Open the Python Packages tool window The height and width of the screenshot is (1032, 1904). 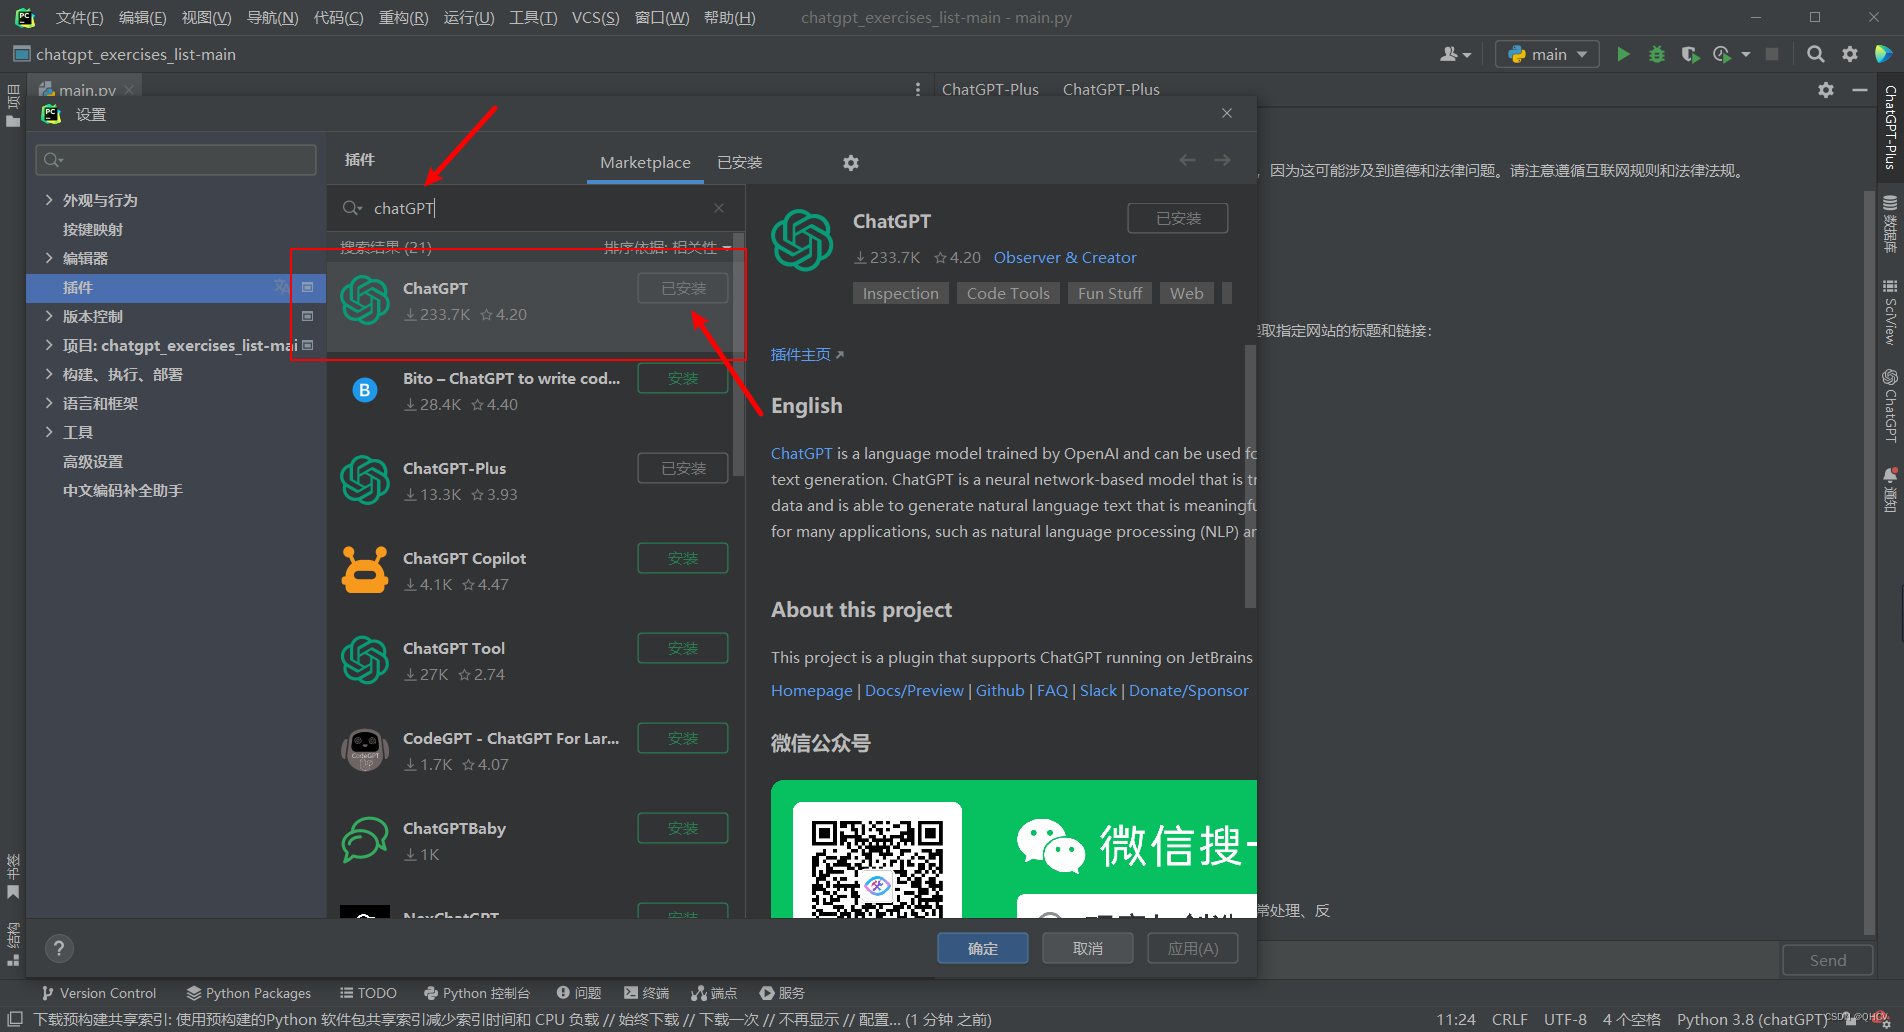[249, 993]
